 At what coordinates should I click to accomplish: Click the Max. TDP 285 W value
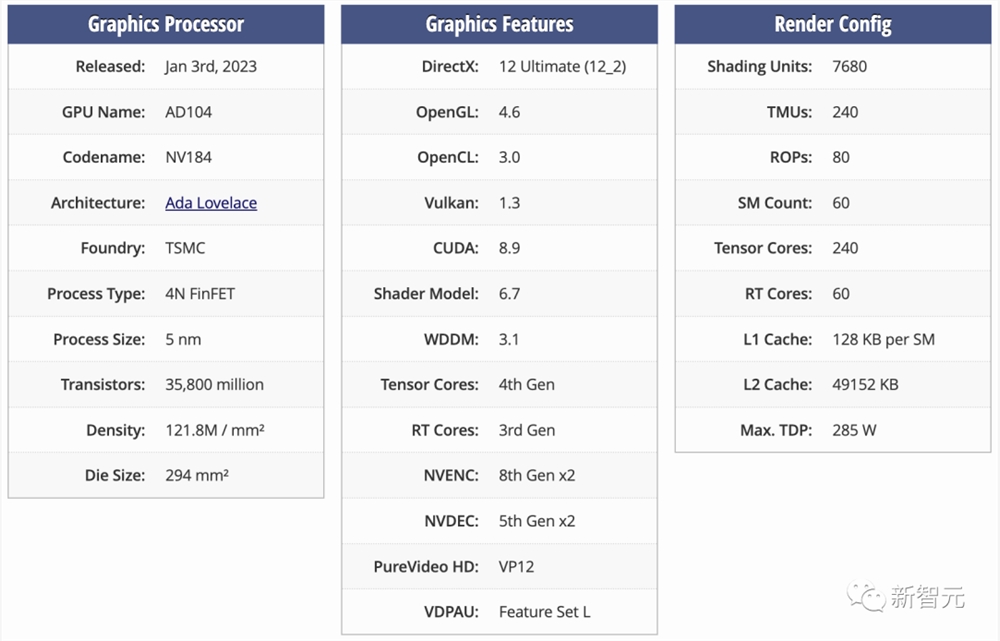pos(854,430)
